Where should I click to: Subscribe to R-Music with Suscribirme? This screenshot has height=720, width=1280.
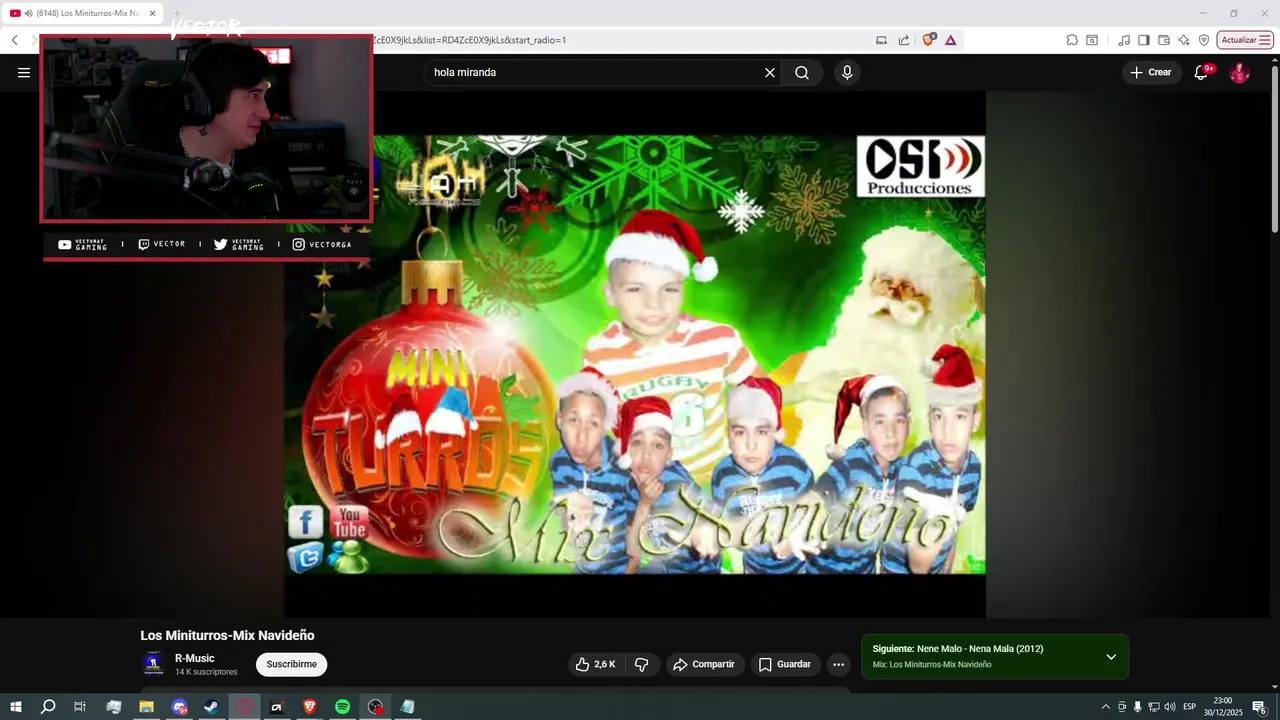(x=291, y=664)
